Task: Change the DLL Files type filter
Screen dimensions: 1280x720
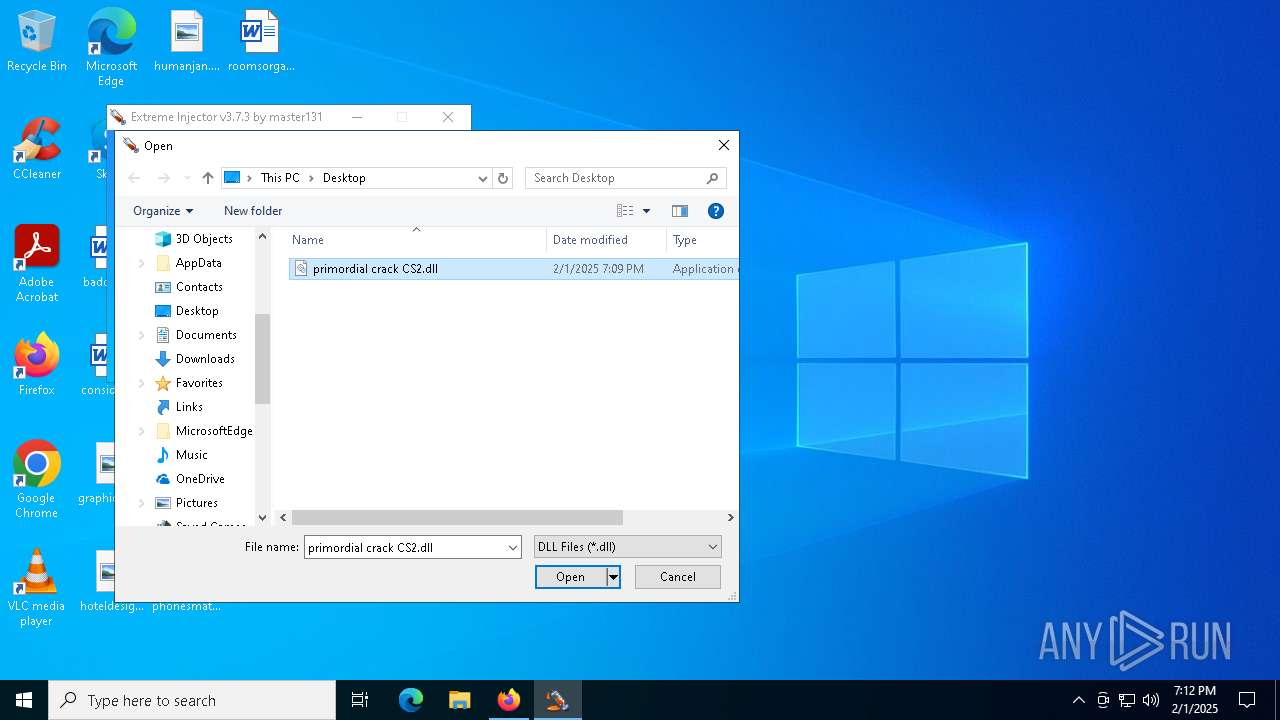Action: [x=628, y=547]
